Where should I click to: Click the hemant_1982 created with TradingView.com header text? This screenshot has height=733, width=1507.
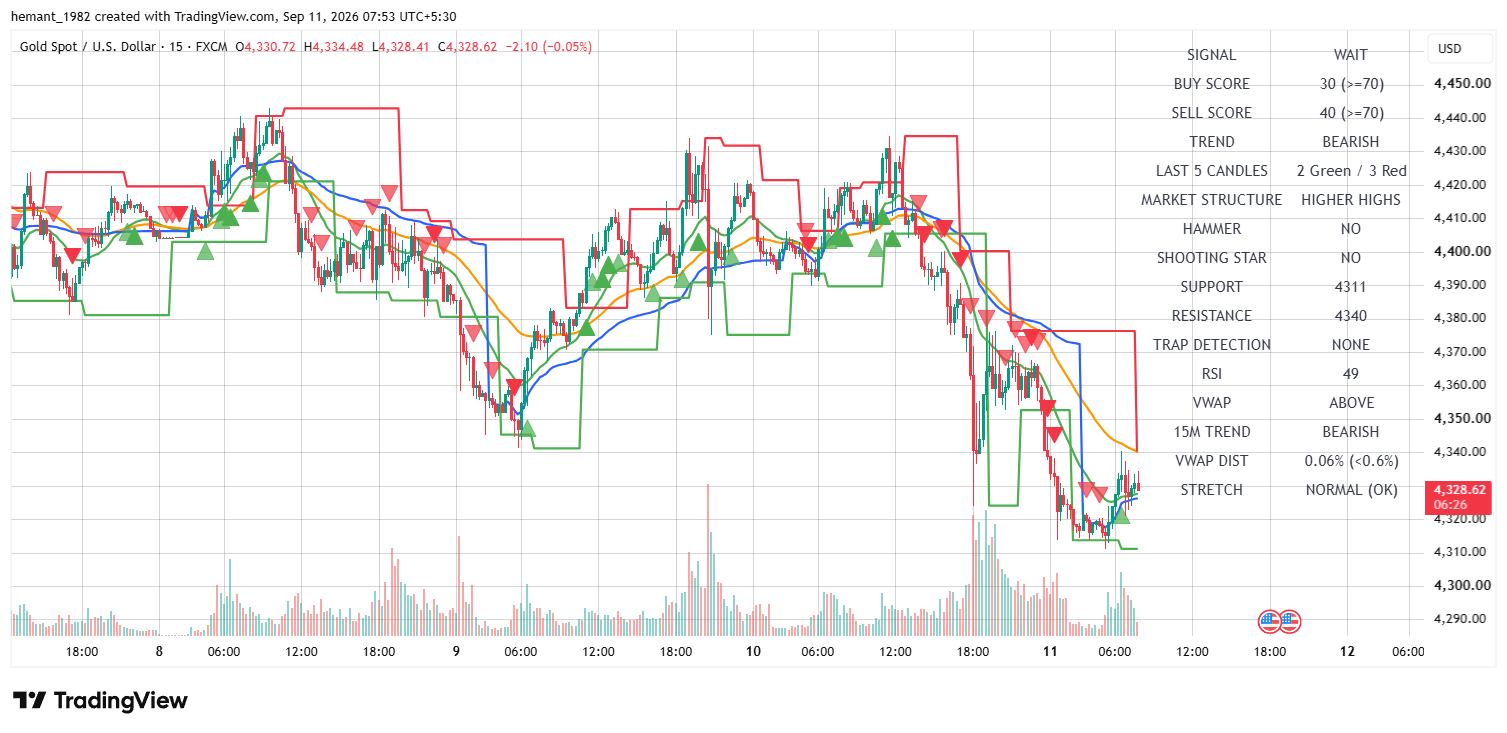234,17
